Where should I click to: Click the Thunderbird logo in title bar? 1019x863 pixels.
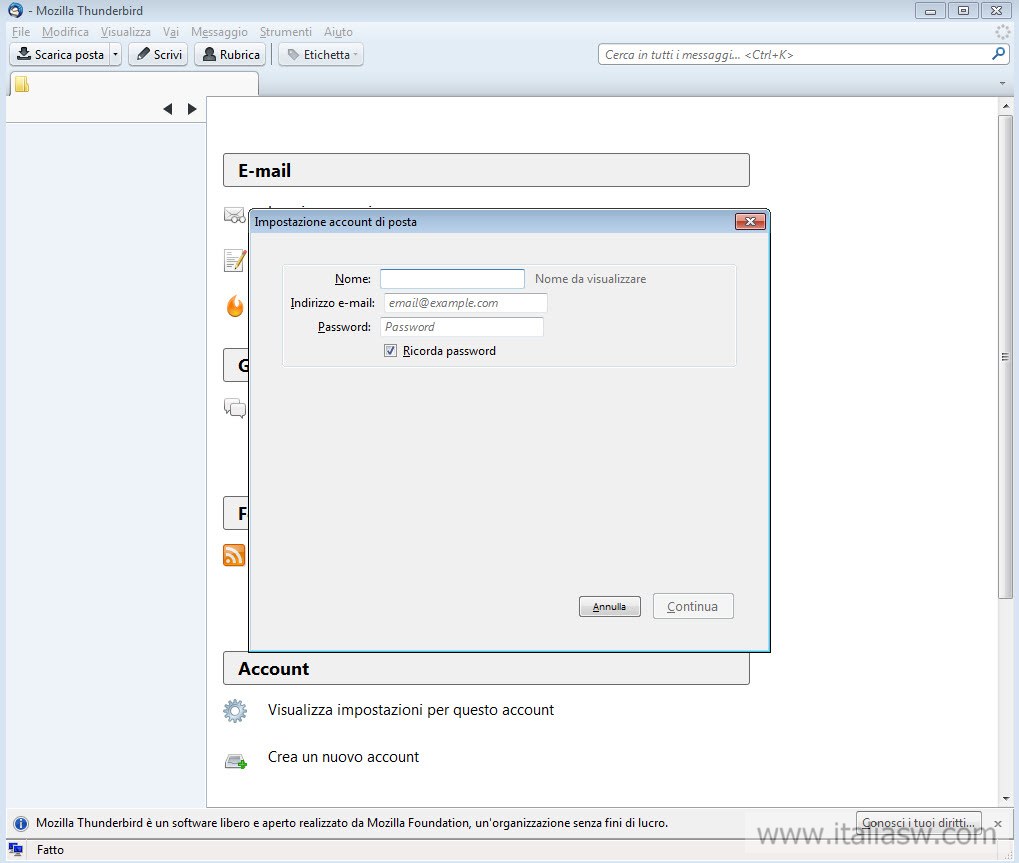15,10
